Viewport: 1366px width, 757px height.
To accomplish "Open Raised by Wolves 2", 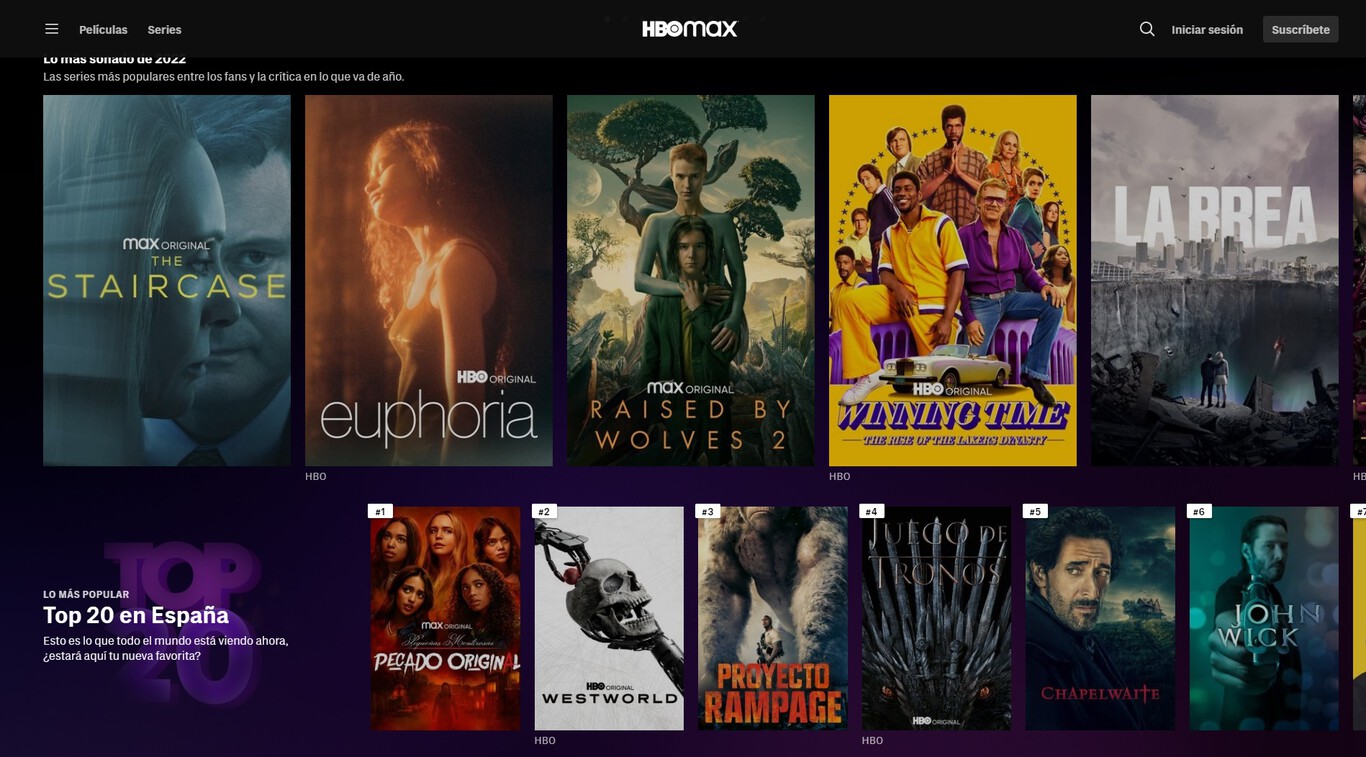I will [690, 280].
